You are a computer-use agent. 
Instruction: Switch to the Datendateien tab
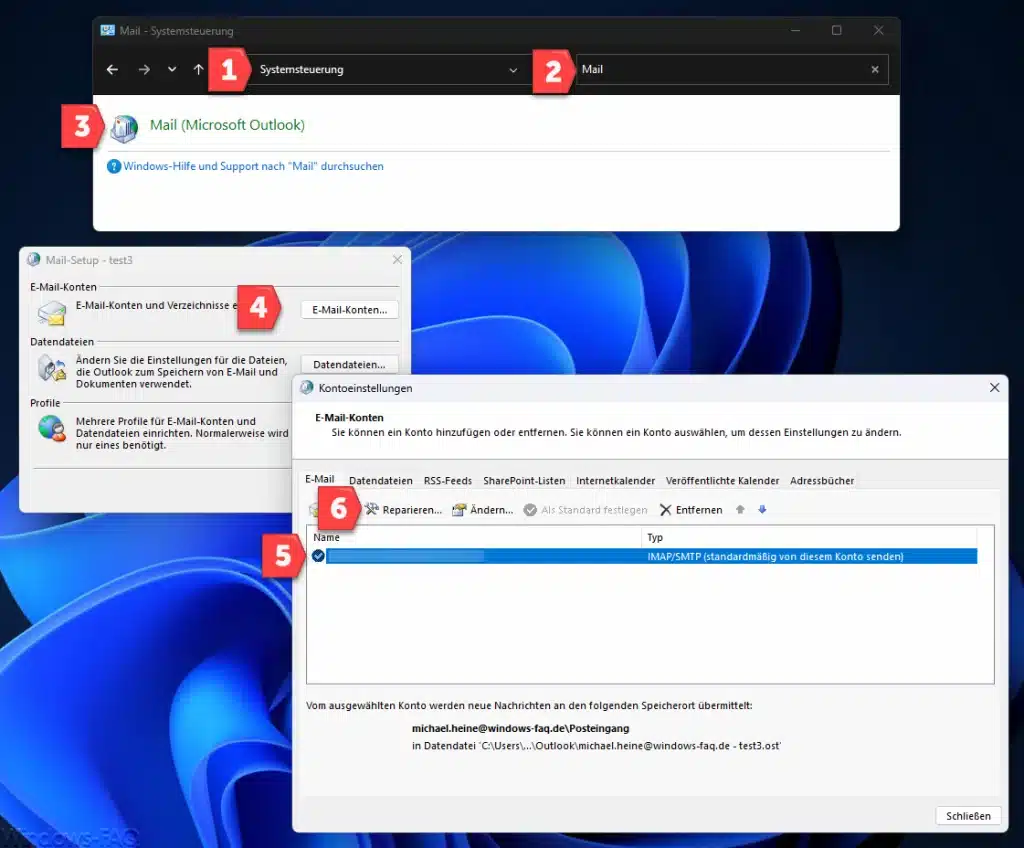click(x=381, y=481)
